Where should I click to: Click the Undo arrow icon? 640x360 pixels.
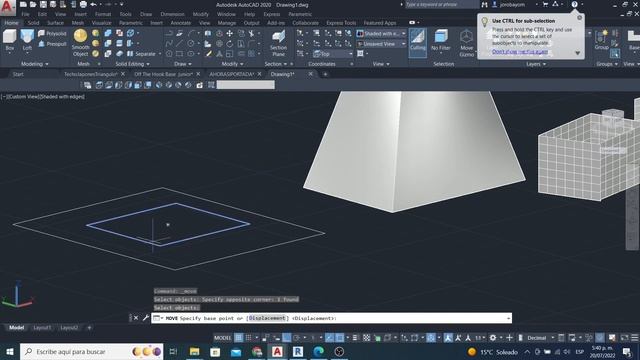(x=93, y=4)
